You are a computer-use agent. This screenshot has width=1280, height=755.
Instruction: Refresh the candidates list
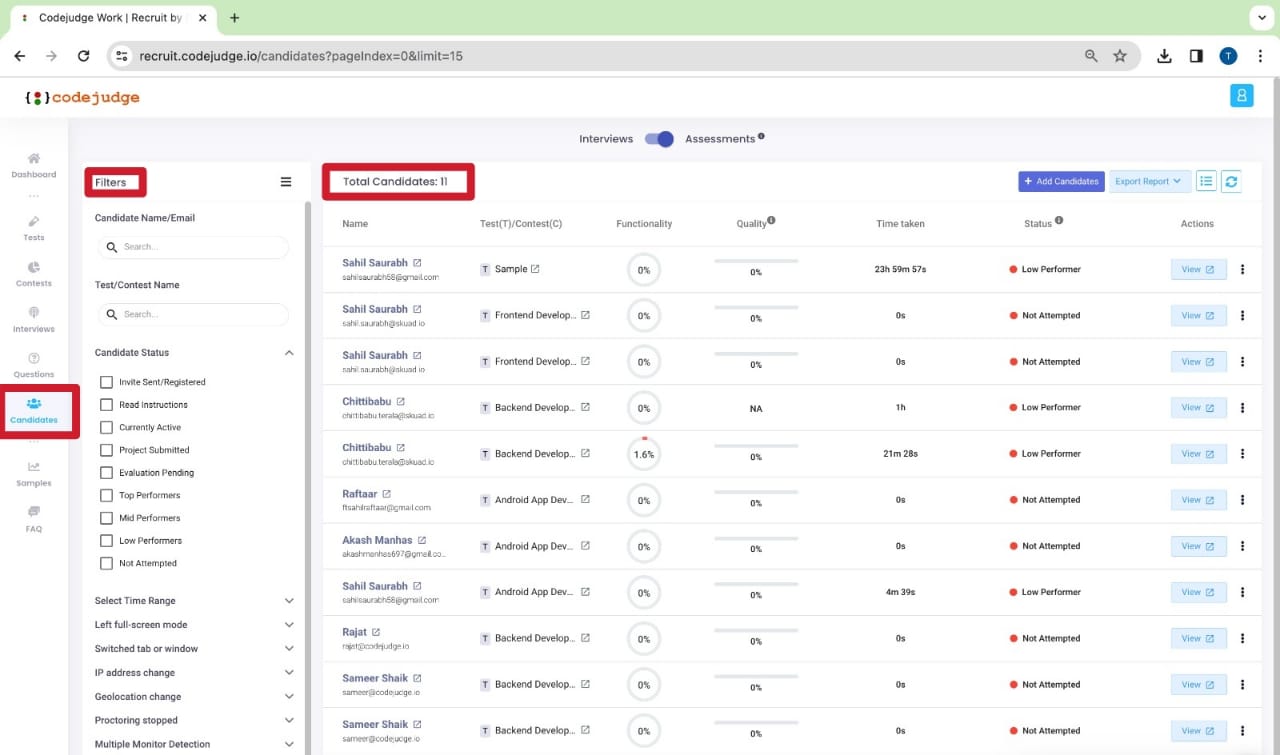1232,181
